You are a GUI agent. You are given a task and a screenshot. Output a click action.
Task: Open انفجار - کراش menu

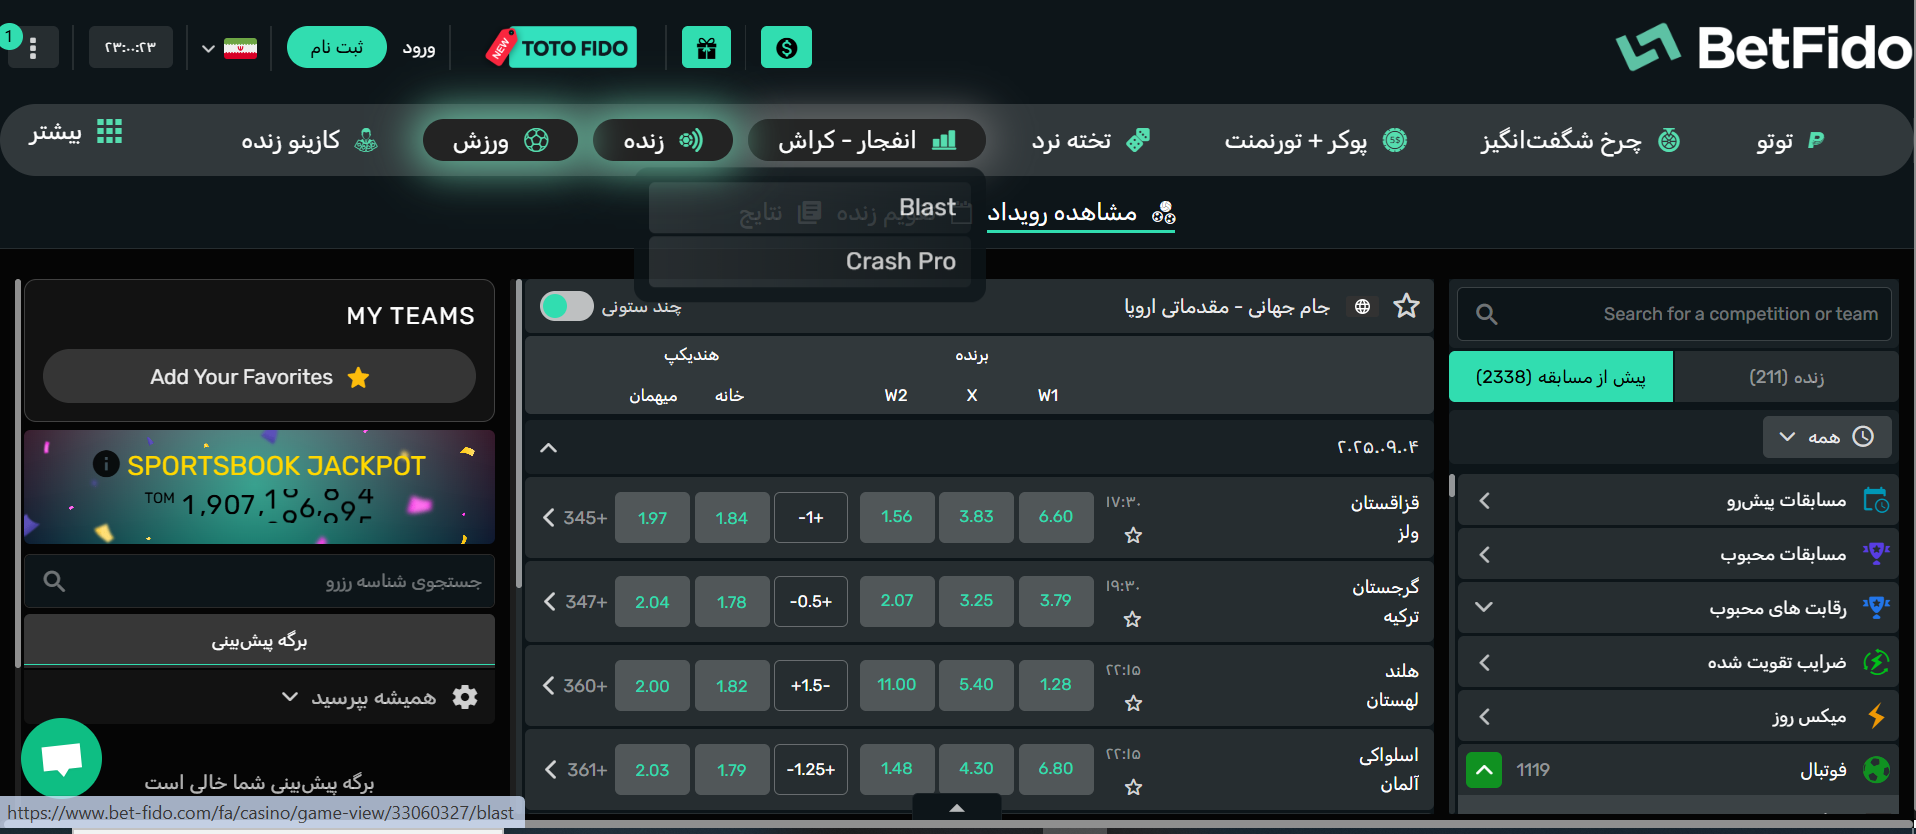[867, 140]
